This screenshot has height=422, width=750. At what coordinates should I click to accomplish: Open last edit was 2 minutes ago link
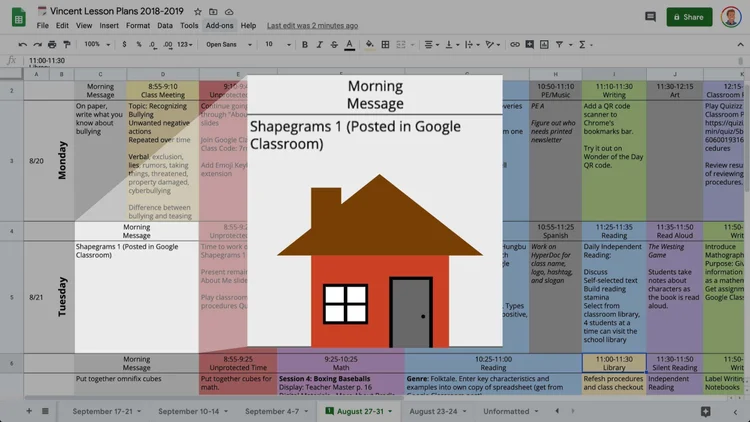click(x=312, y=25)
